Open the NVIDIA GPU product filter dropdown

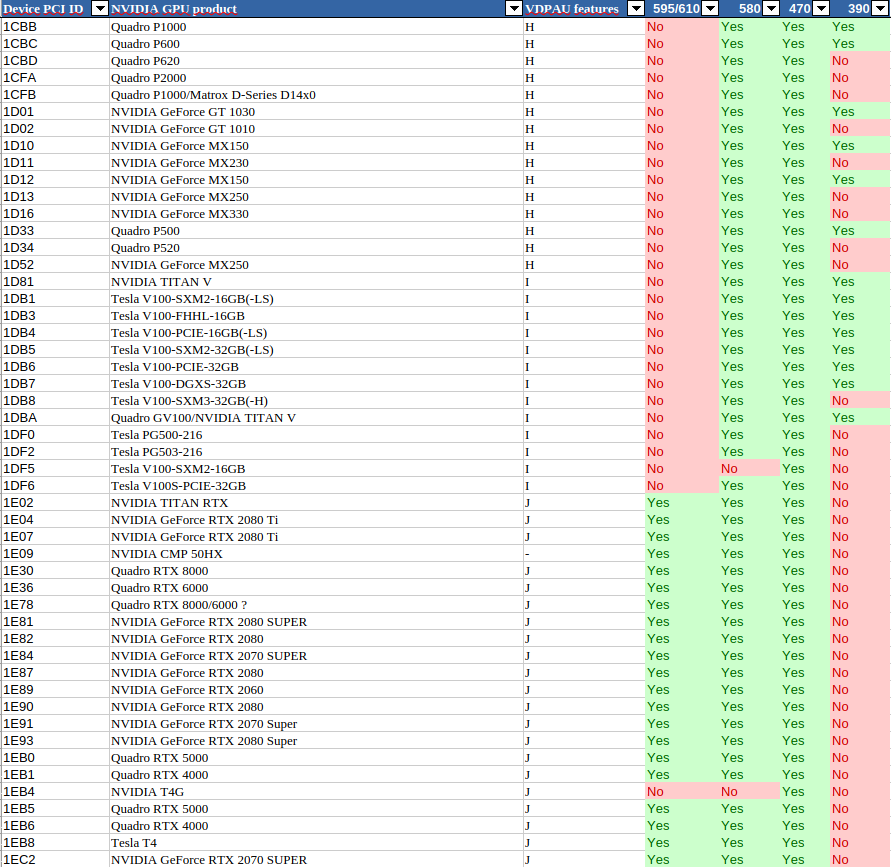tap(514, 8)
